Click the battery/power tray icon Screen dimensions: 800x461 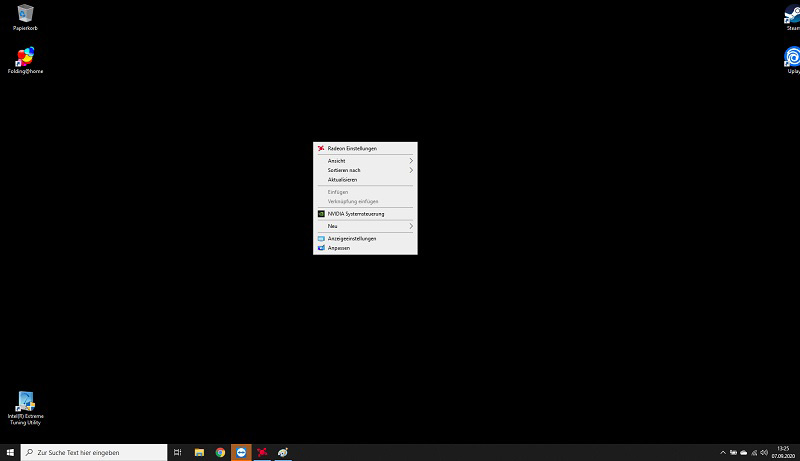pyautogui.click(x=733, y=452)
